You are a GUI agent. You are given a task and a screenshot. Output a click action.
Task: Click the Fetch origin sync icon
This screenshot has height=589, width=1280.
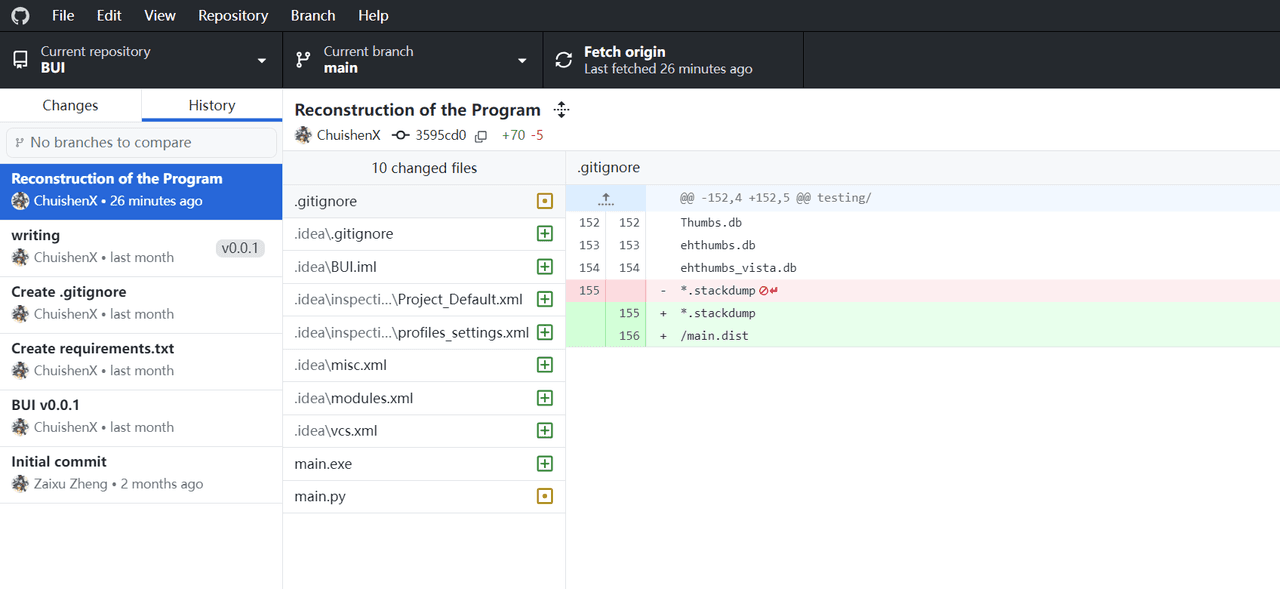coord(565,60)
